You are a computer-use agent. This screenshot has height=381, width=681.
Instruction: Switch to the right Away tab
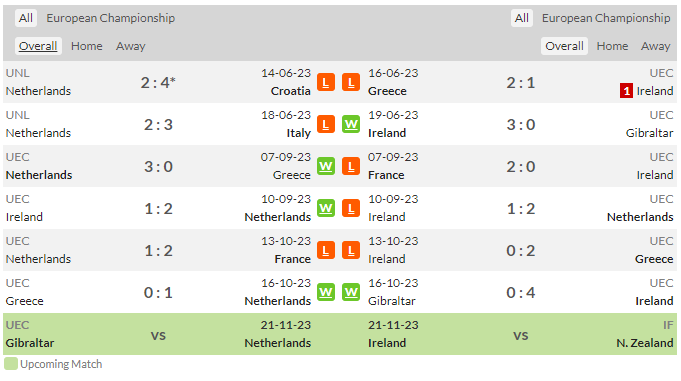pyautogui.click(x=655, y=46)
